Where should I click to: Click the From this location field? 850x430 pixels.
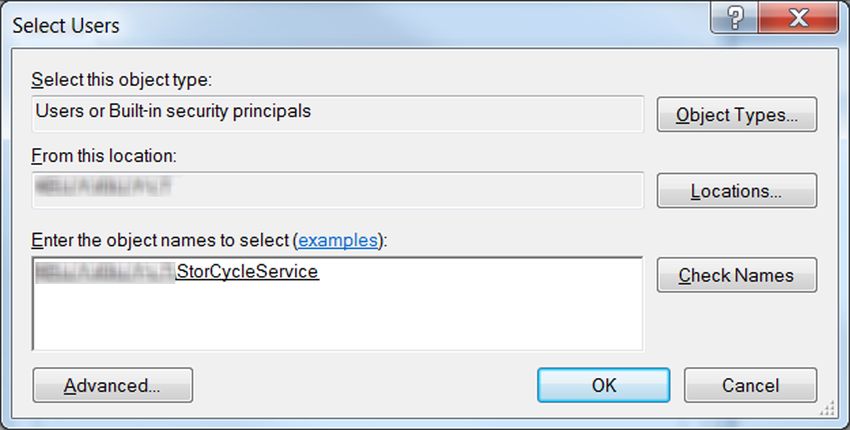(x=338, y=190)
